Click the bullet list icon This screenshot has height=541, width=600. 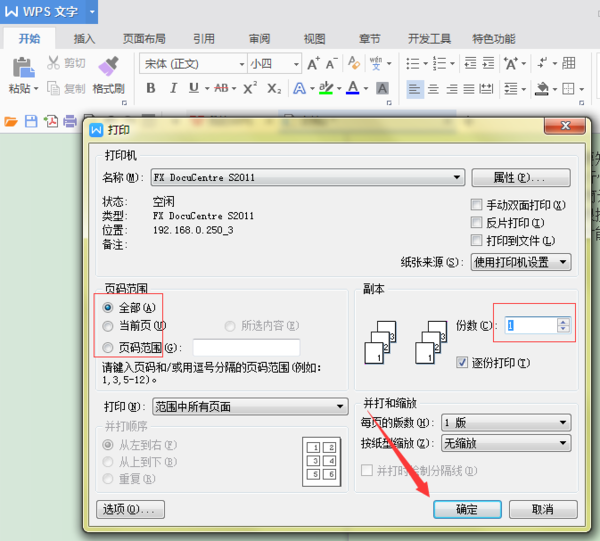pyautogui.click(x=412, y=63)
